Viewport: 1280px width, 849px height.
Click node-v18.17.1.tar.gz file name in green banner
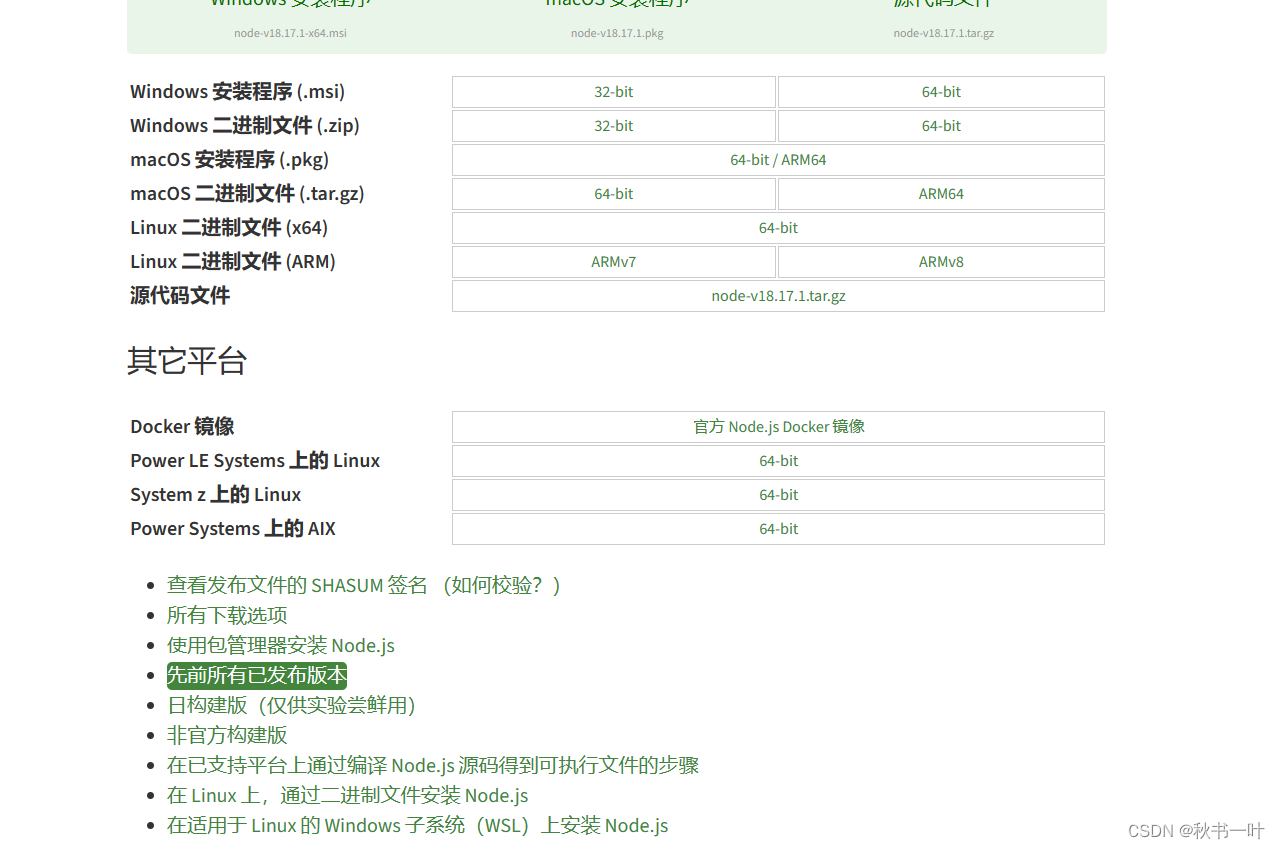944,33
